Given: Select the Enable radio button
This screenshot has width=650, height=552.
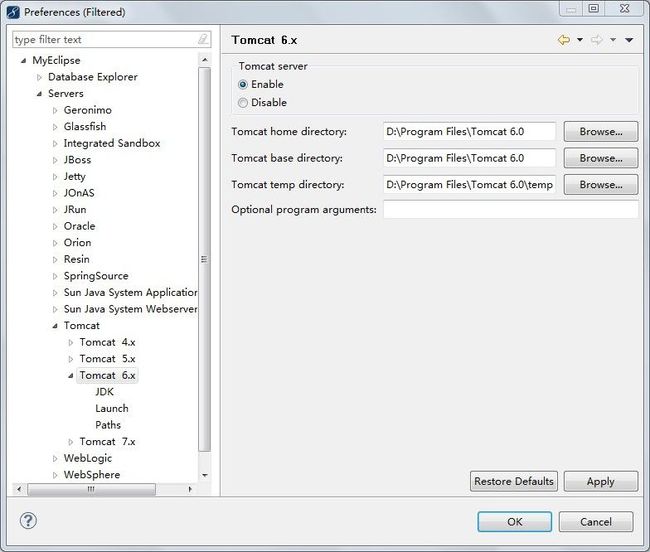Looking at the screenshot, I should (x=243, y=85).
